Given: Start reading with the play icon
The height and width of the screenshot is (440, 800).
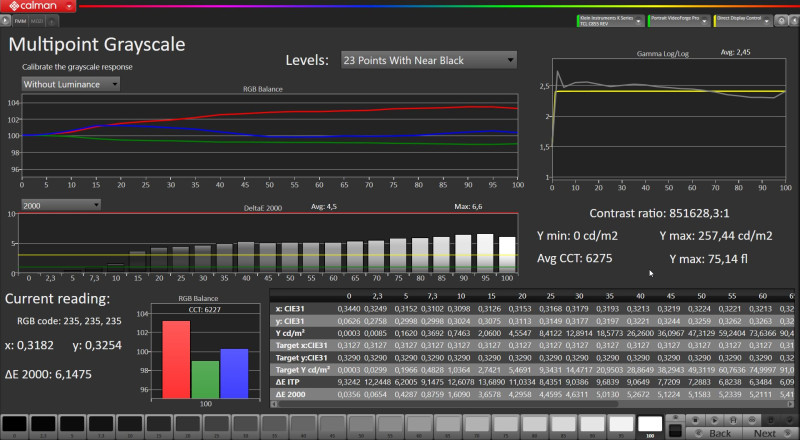Looking at the screenshot, I should (714, 420).
